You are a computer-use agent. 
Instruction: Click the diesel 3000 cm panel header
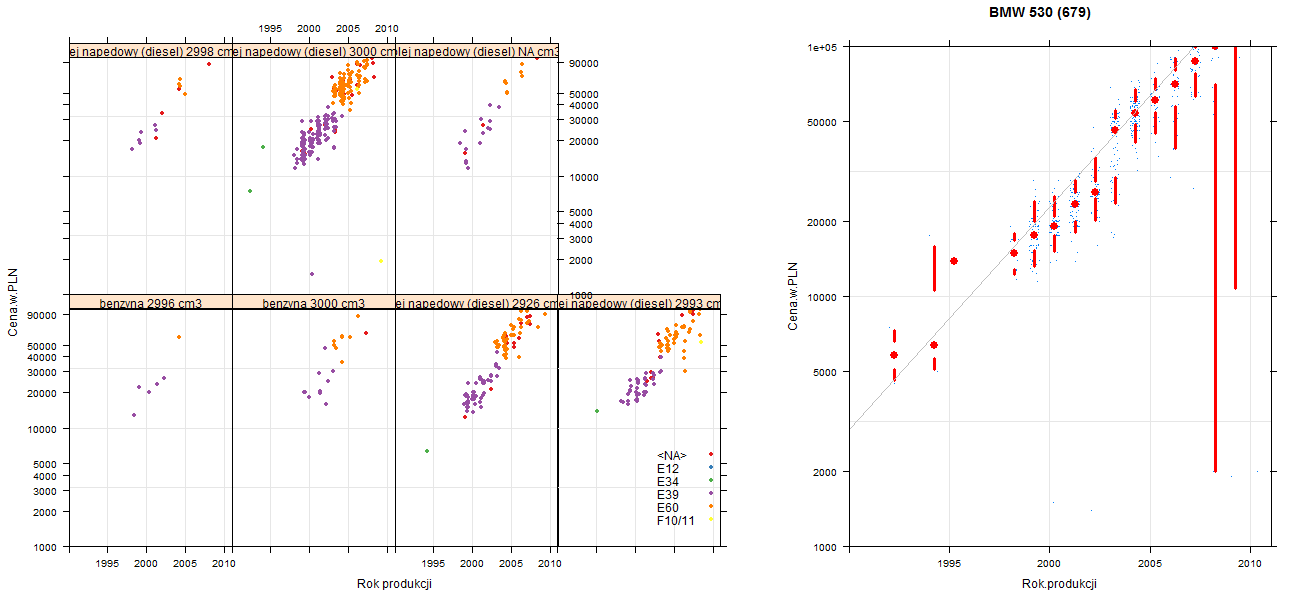314,51
